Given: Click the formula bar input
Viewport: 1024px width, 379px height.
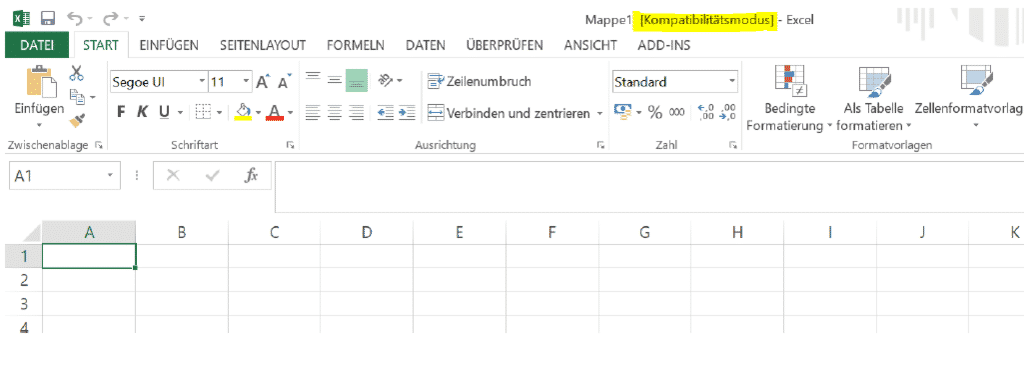Looking at the screenshot, I should [649, 187].
